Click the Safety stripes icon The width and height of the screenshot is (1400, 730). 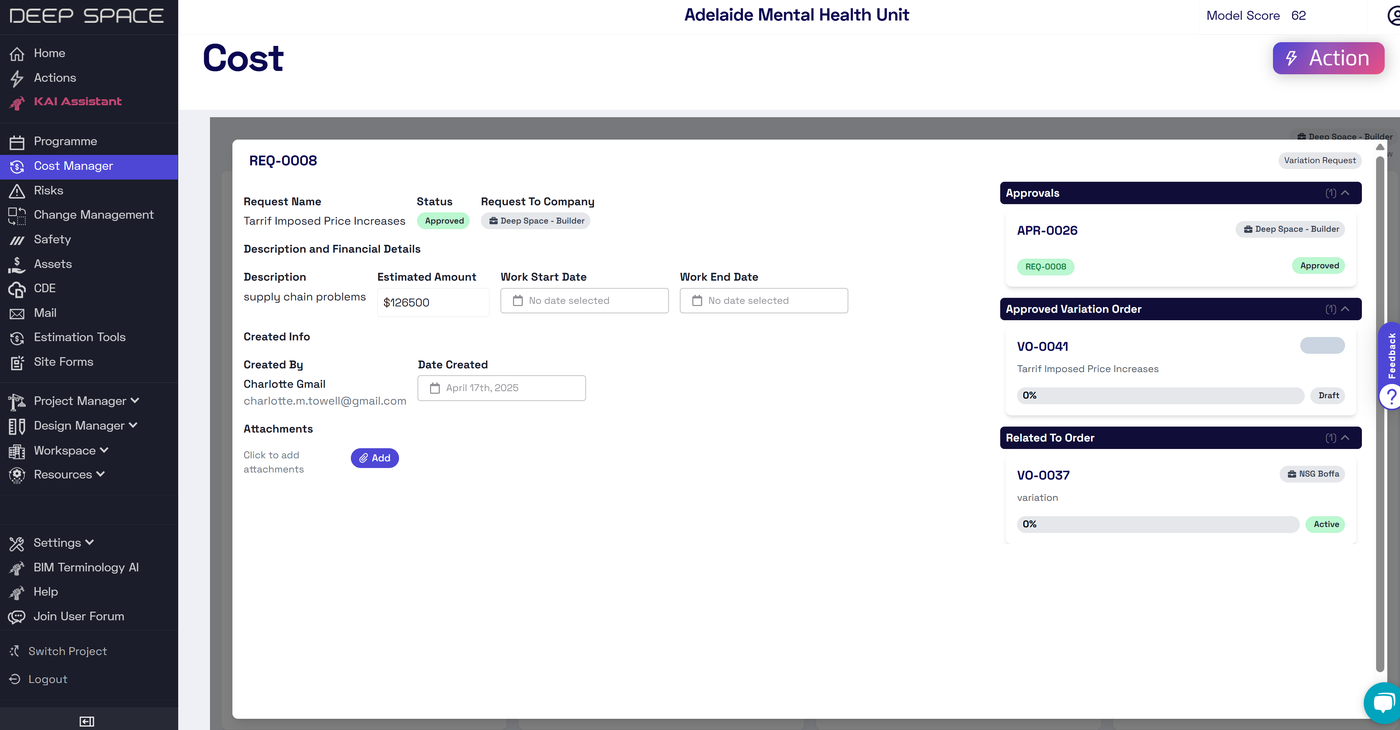(17, 240)
